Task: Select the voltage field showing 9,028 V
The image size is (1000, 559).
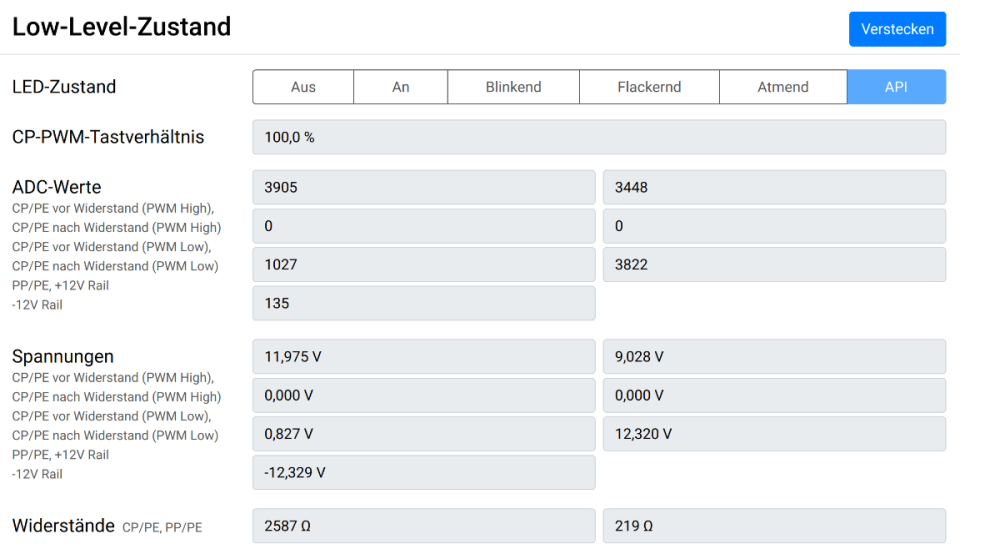Action: coord(774,357)
